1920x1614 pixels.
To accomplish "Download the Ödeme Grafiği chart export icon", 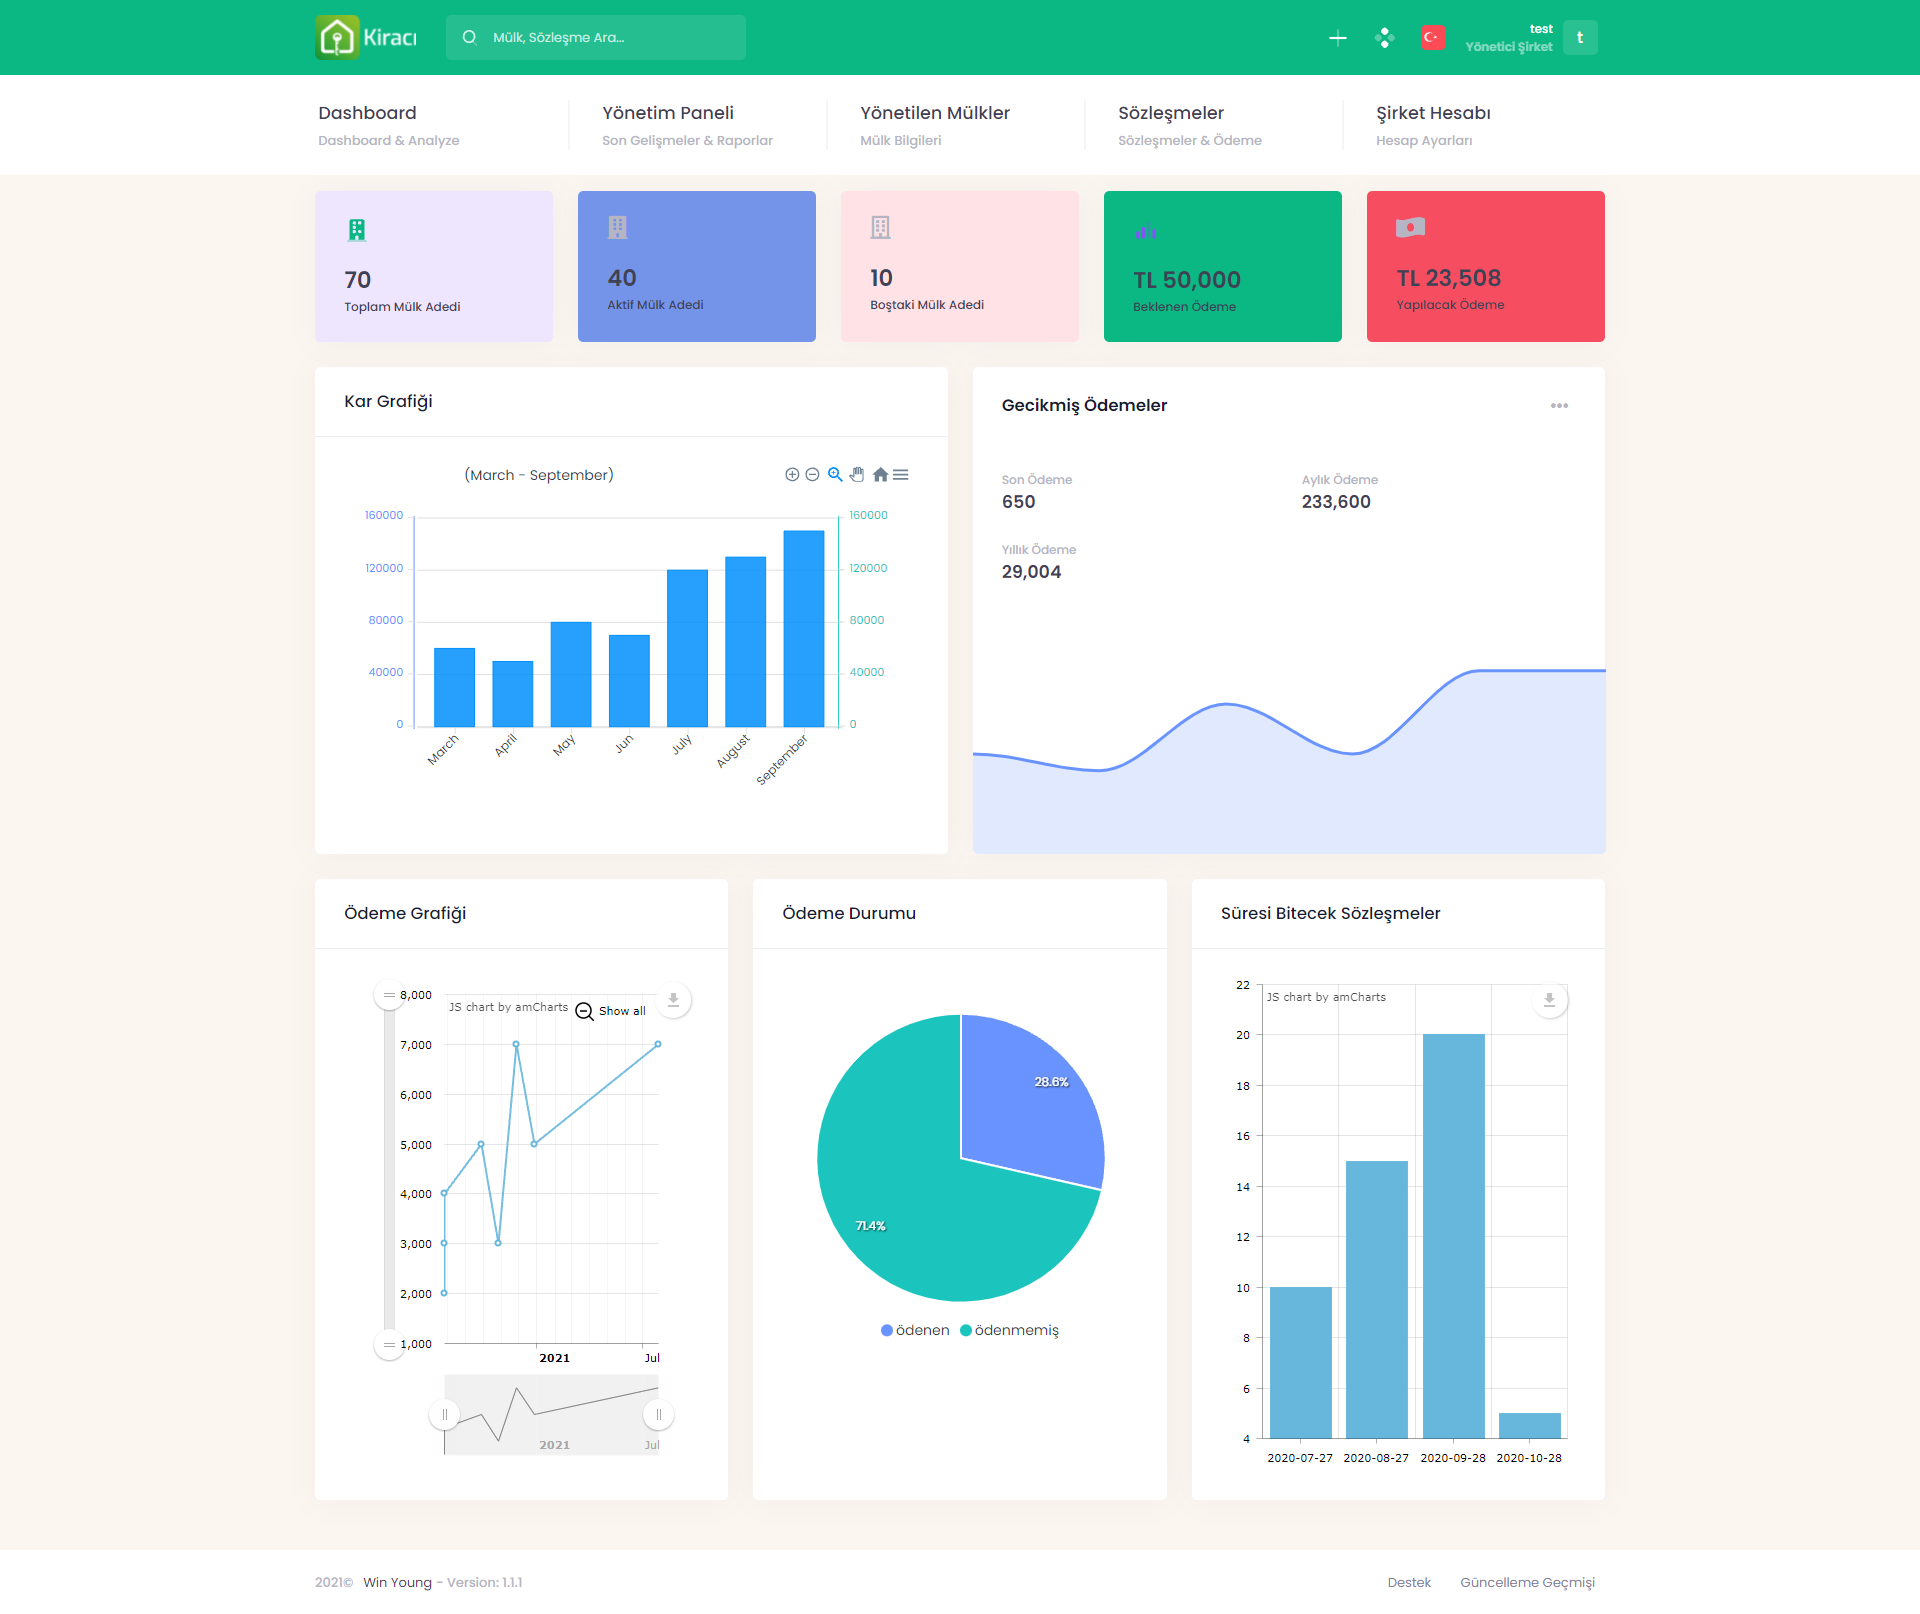I will point(674,1000).
